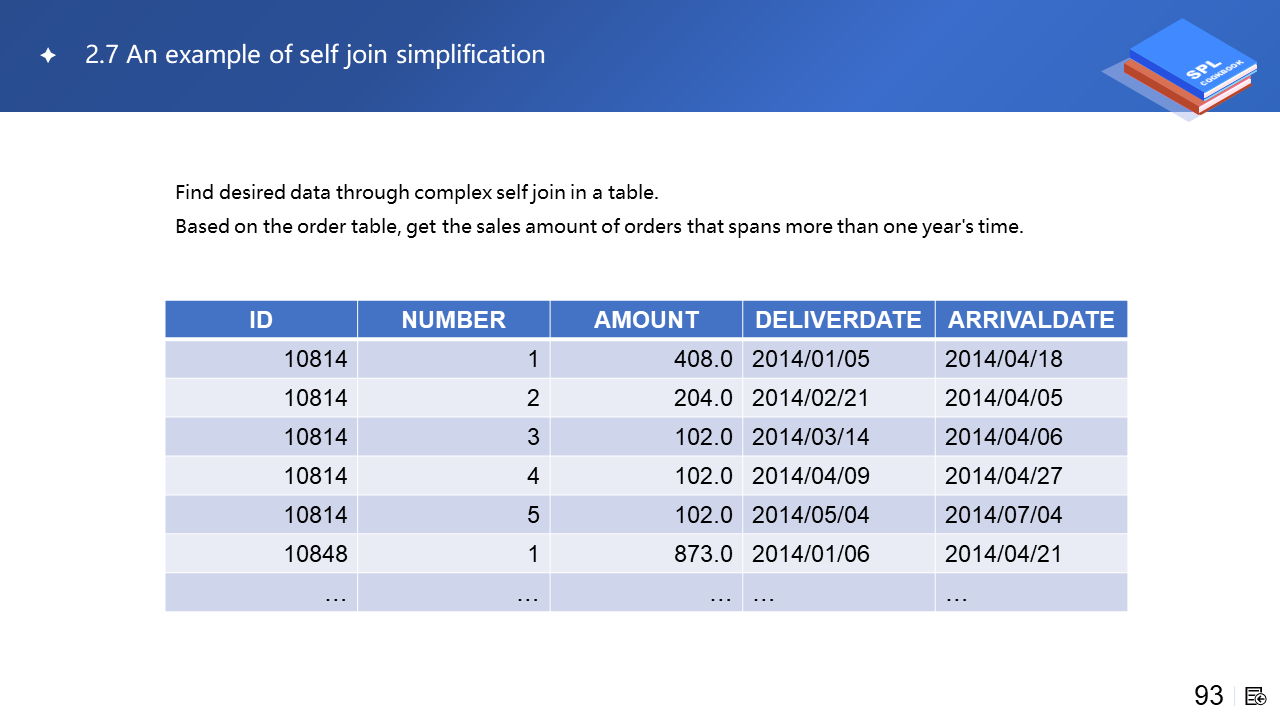Click the AMOUNT column header
This screenshot has height=720, width=1280.
point(646,320)
